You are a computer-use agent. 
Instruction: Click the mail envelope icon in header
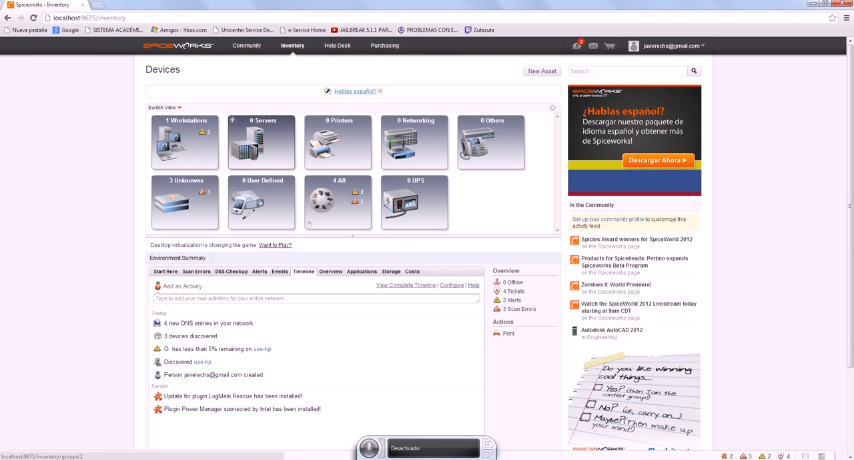click(594, 46)
